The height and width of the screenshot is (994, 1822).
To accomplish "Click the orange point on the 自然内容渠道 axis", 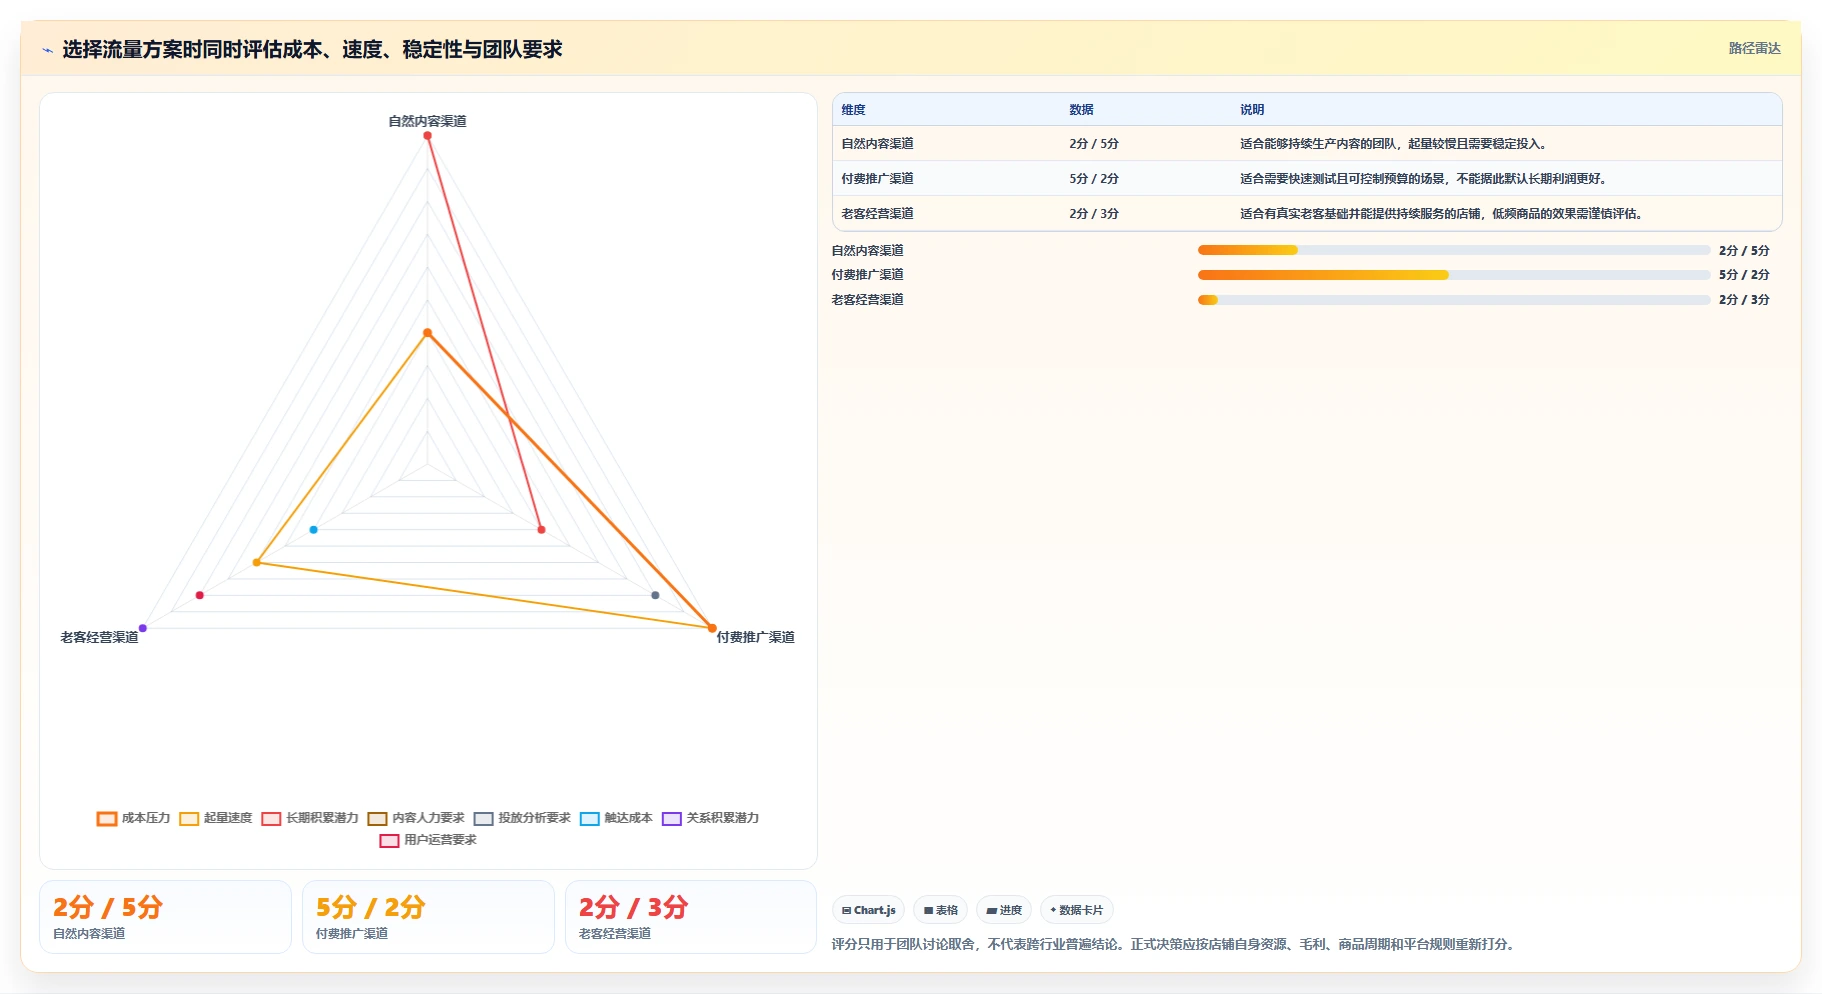I will [x=427, y=333].
